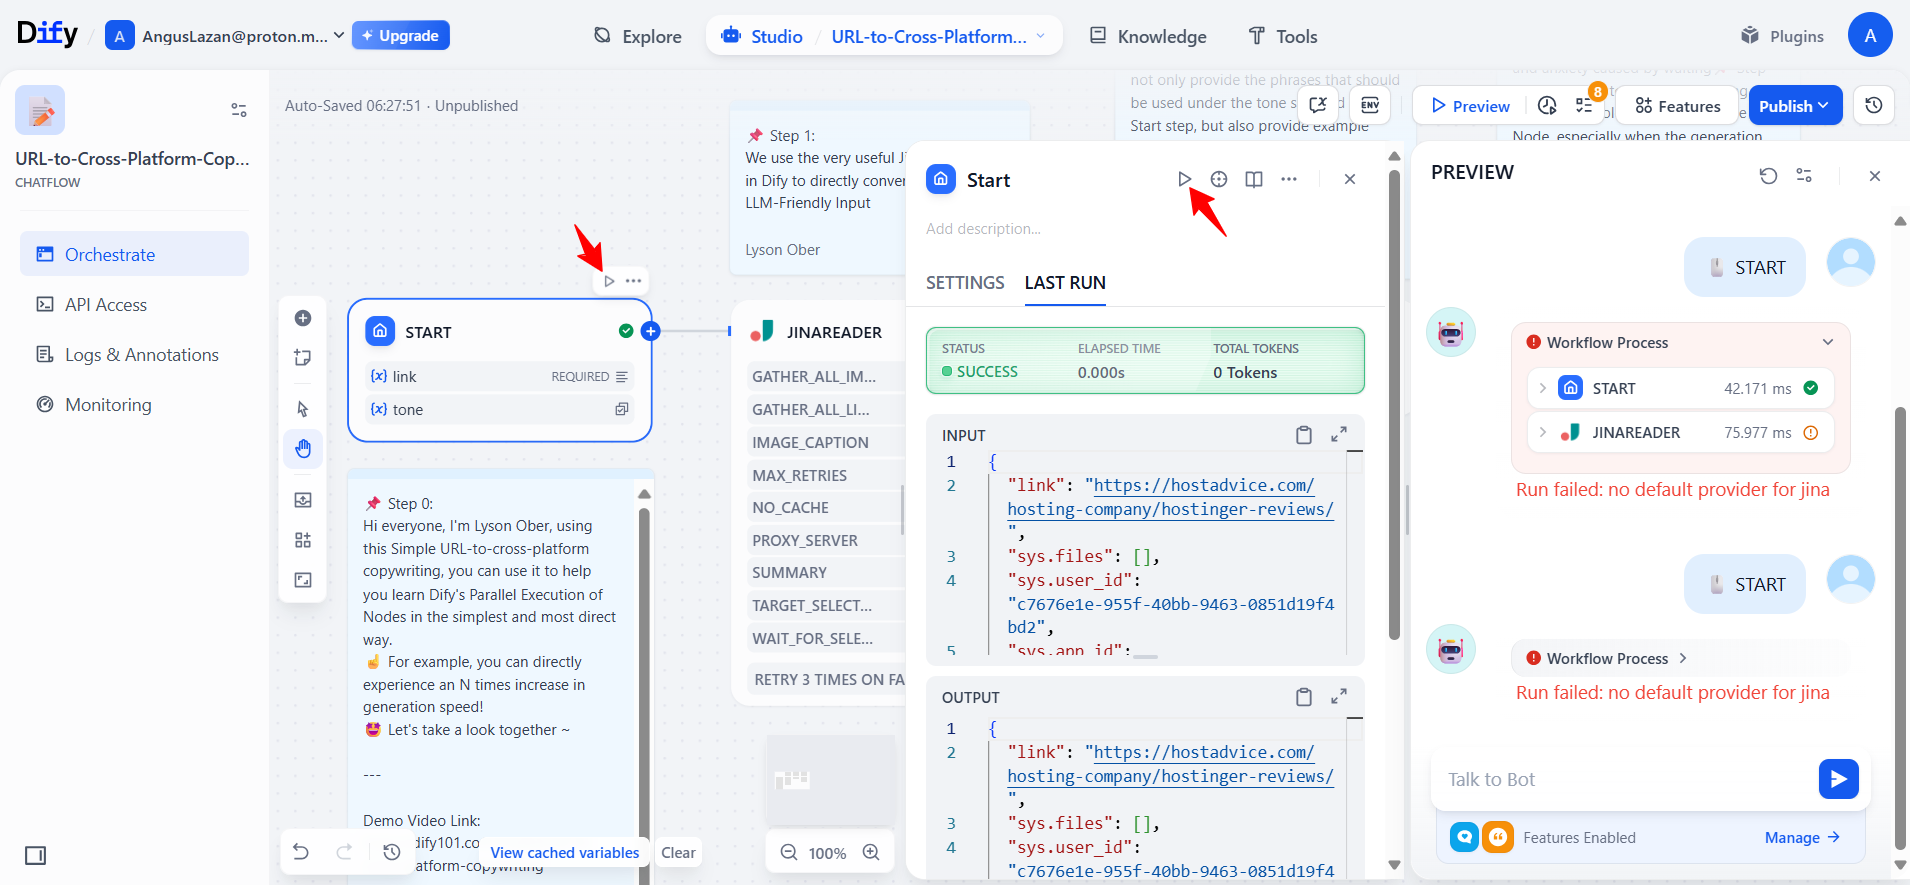
Task: Click the Upgrade button
Action: pos(401,35)
